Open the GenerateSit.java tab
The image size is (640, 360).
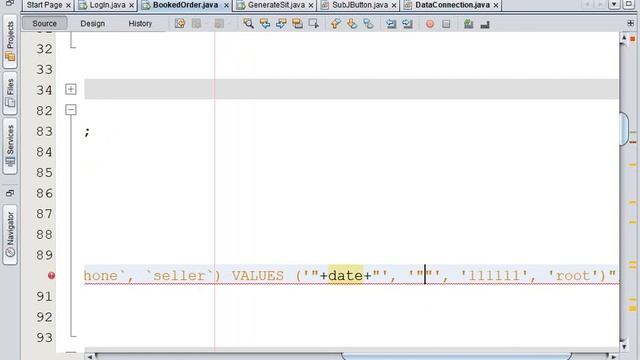pyautogui.click(x=276, y=5)
